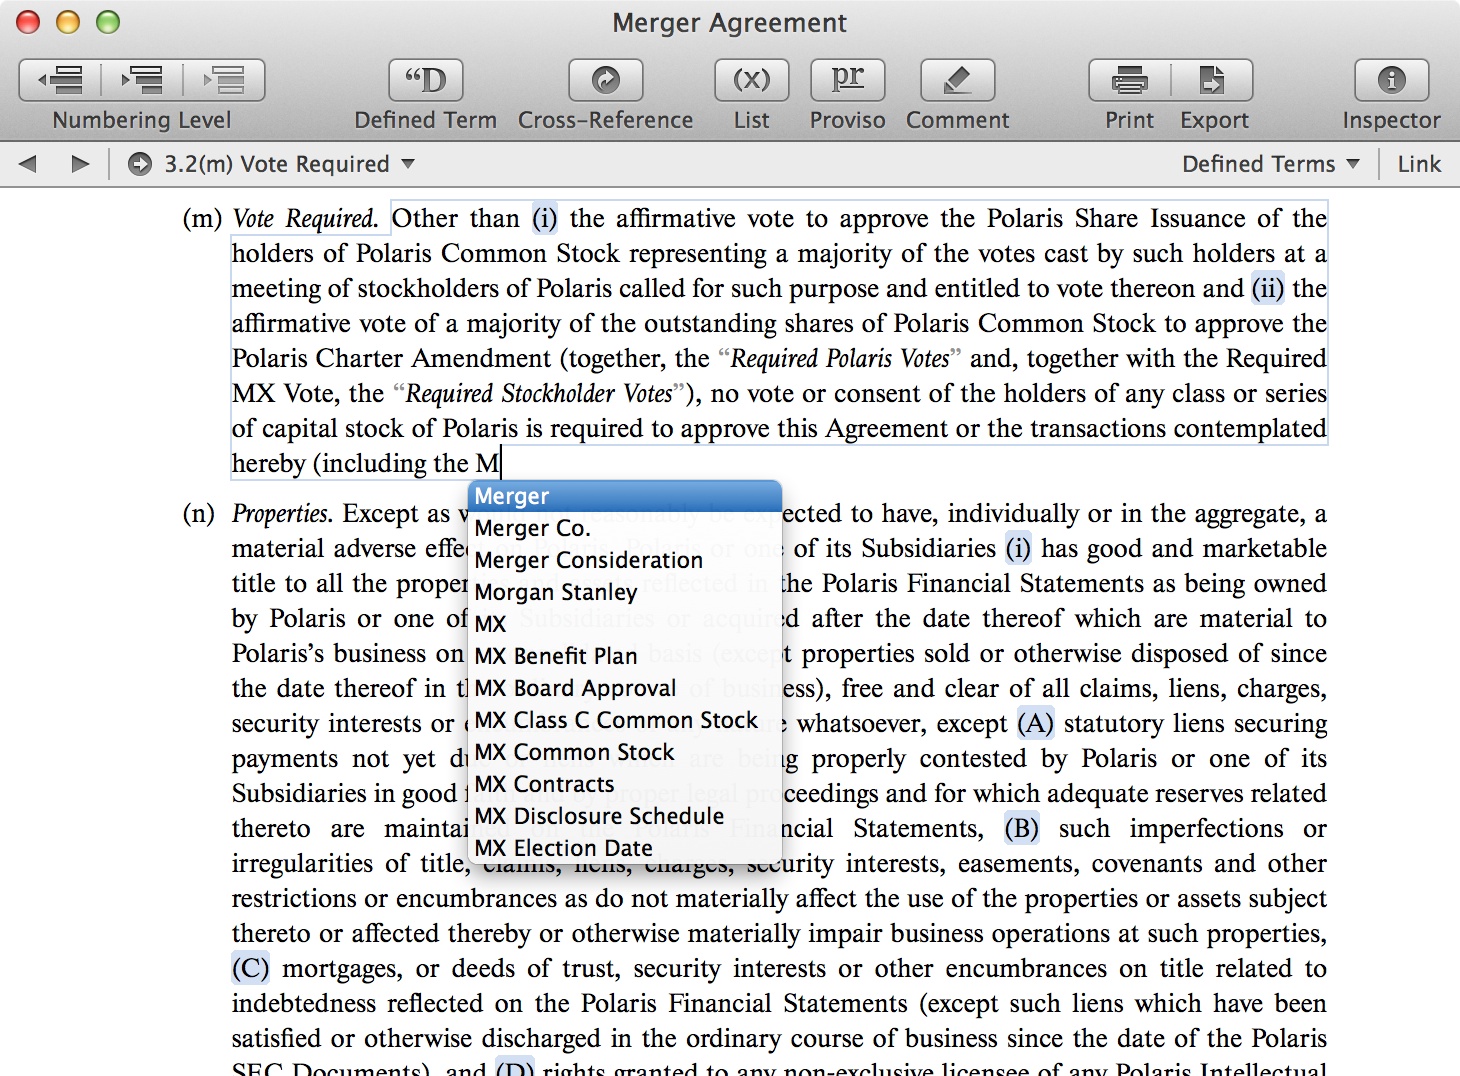Click the 'Vote Required.' heading text
Viewport: 1460px width, 1076px height.
tap(305, 218)
